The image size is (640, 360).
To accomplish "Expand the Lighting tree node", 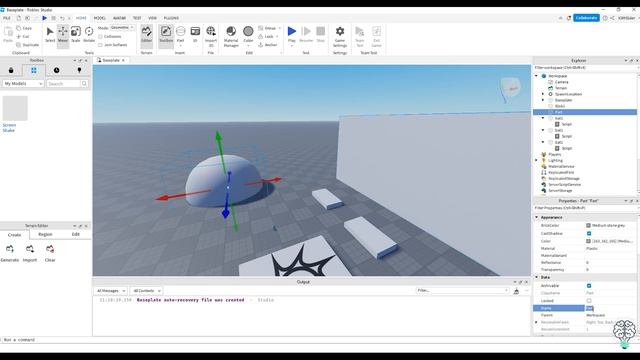I will 536,160.
